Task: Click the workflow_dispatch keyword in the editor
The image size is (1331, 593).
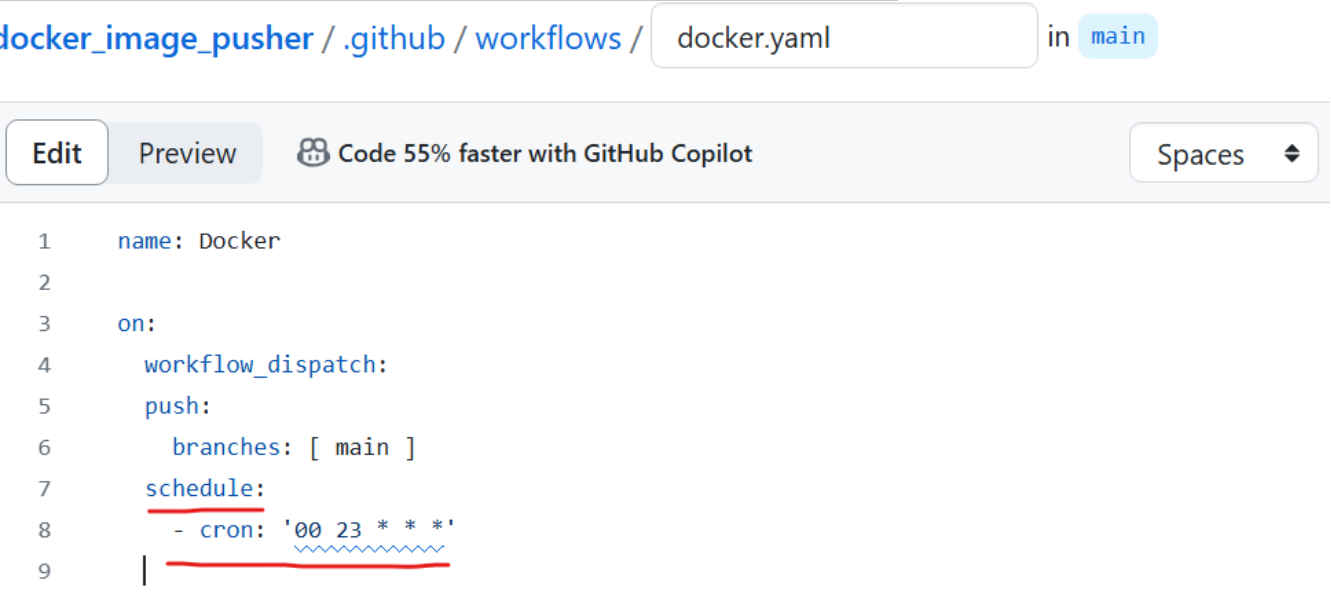Action: [x=260, y=365]
